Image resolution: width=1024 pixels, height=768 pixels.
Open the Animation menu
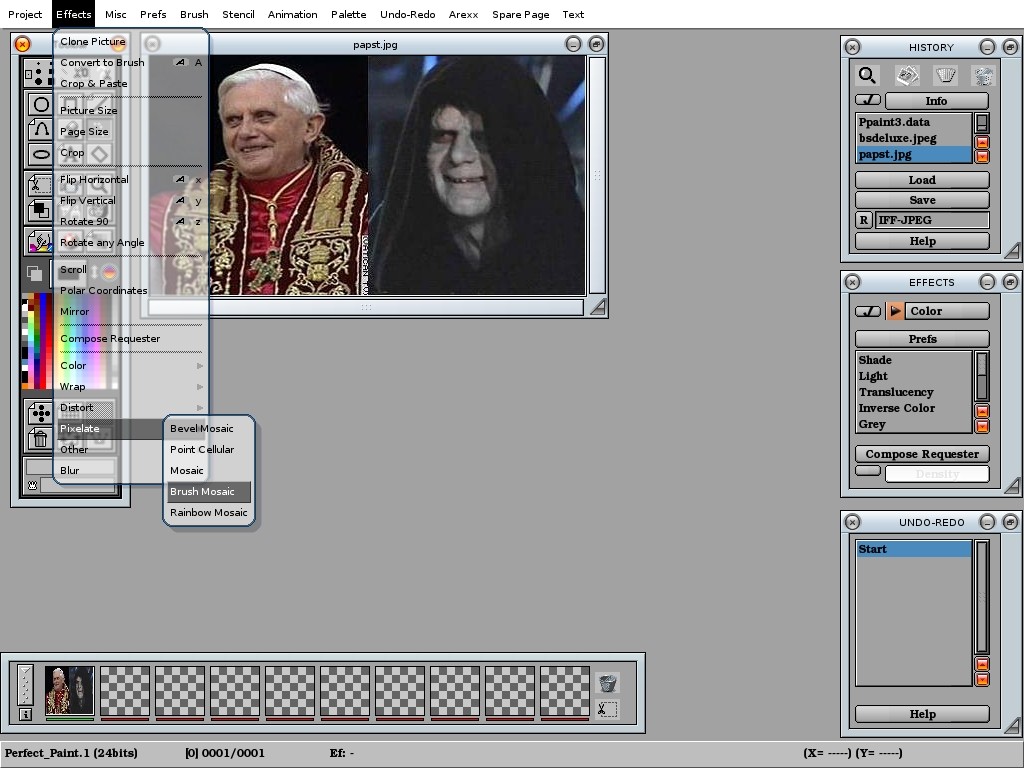tap(293, 14)
